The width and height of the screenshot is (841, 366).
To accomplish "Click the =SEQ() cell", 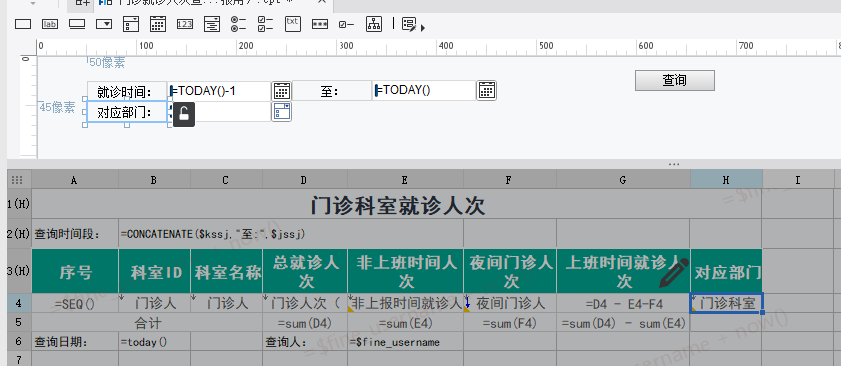I will click(75, 304).
